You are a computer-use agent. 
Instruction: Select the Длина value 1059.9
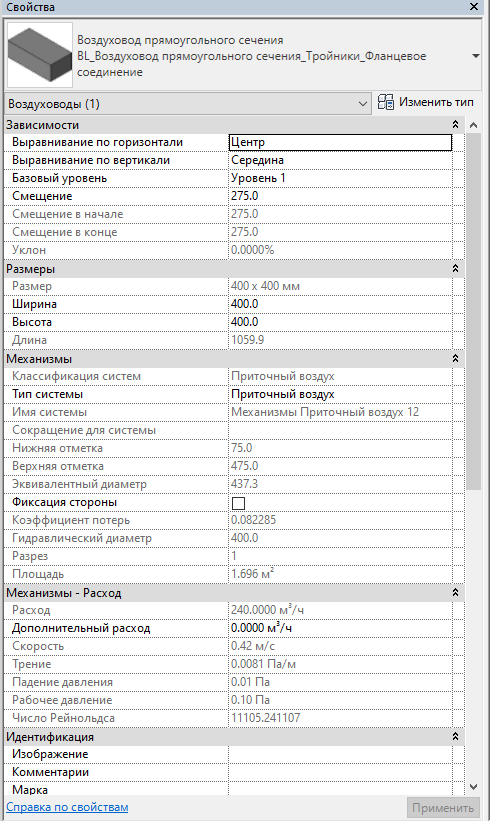click(x=248, y=340)
